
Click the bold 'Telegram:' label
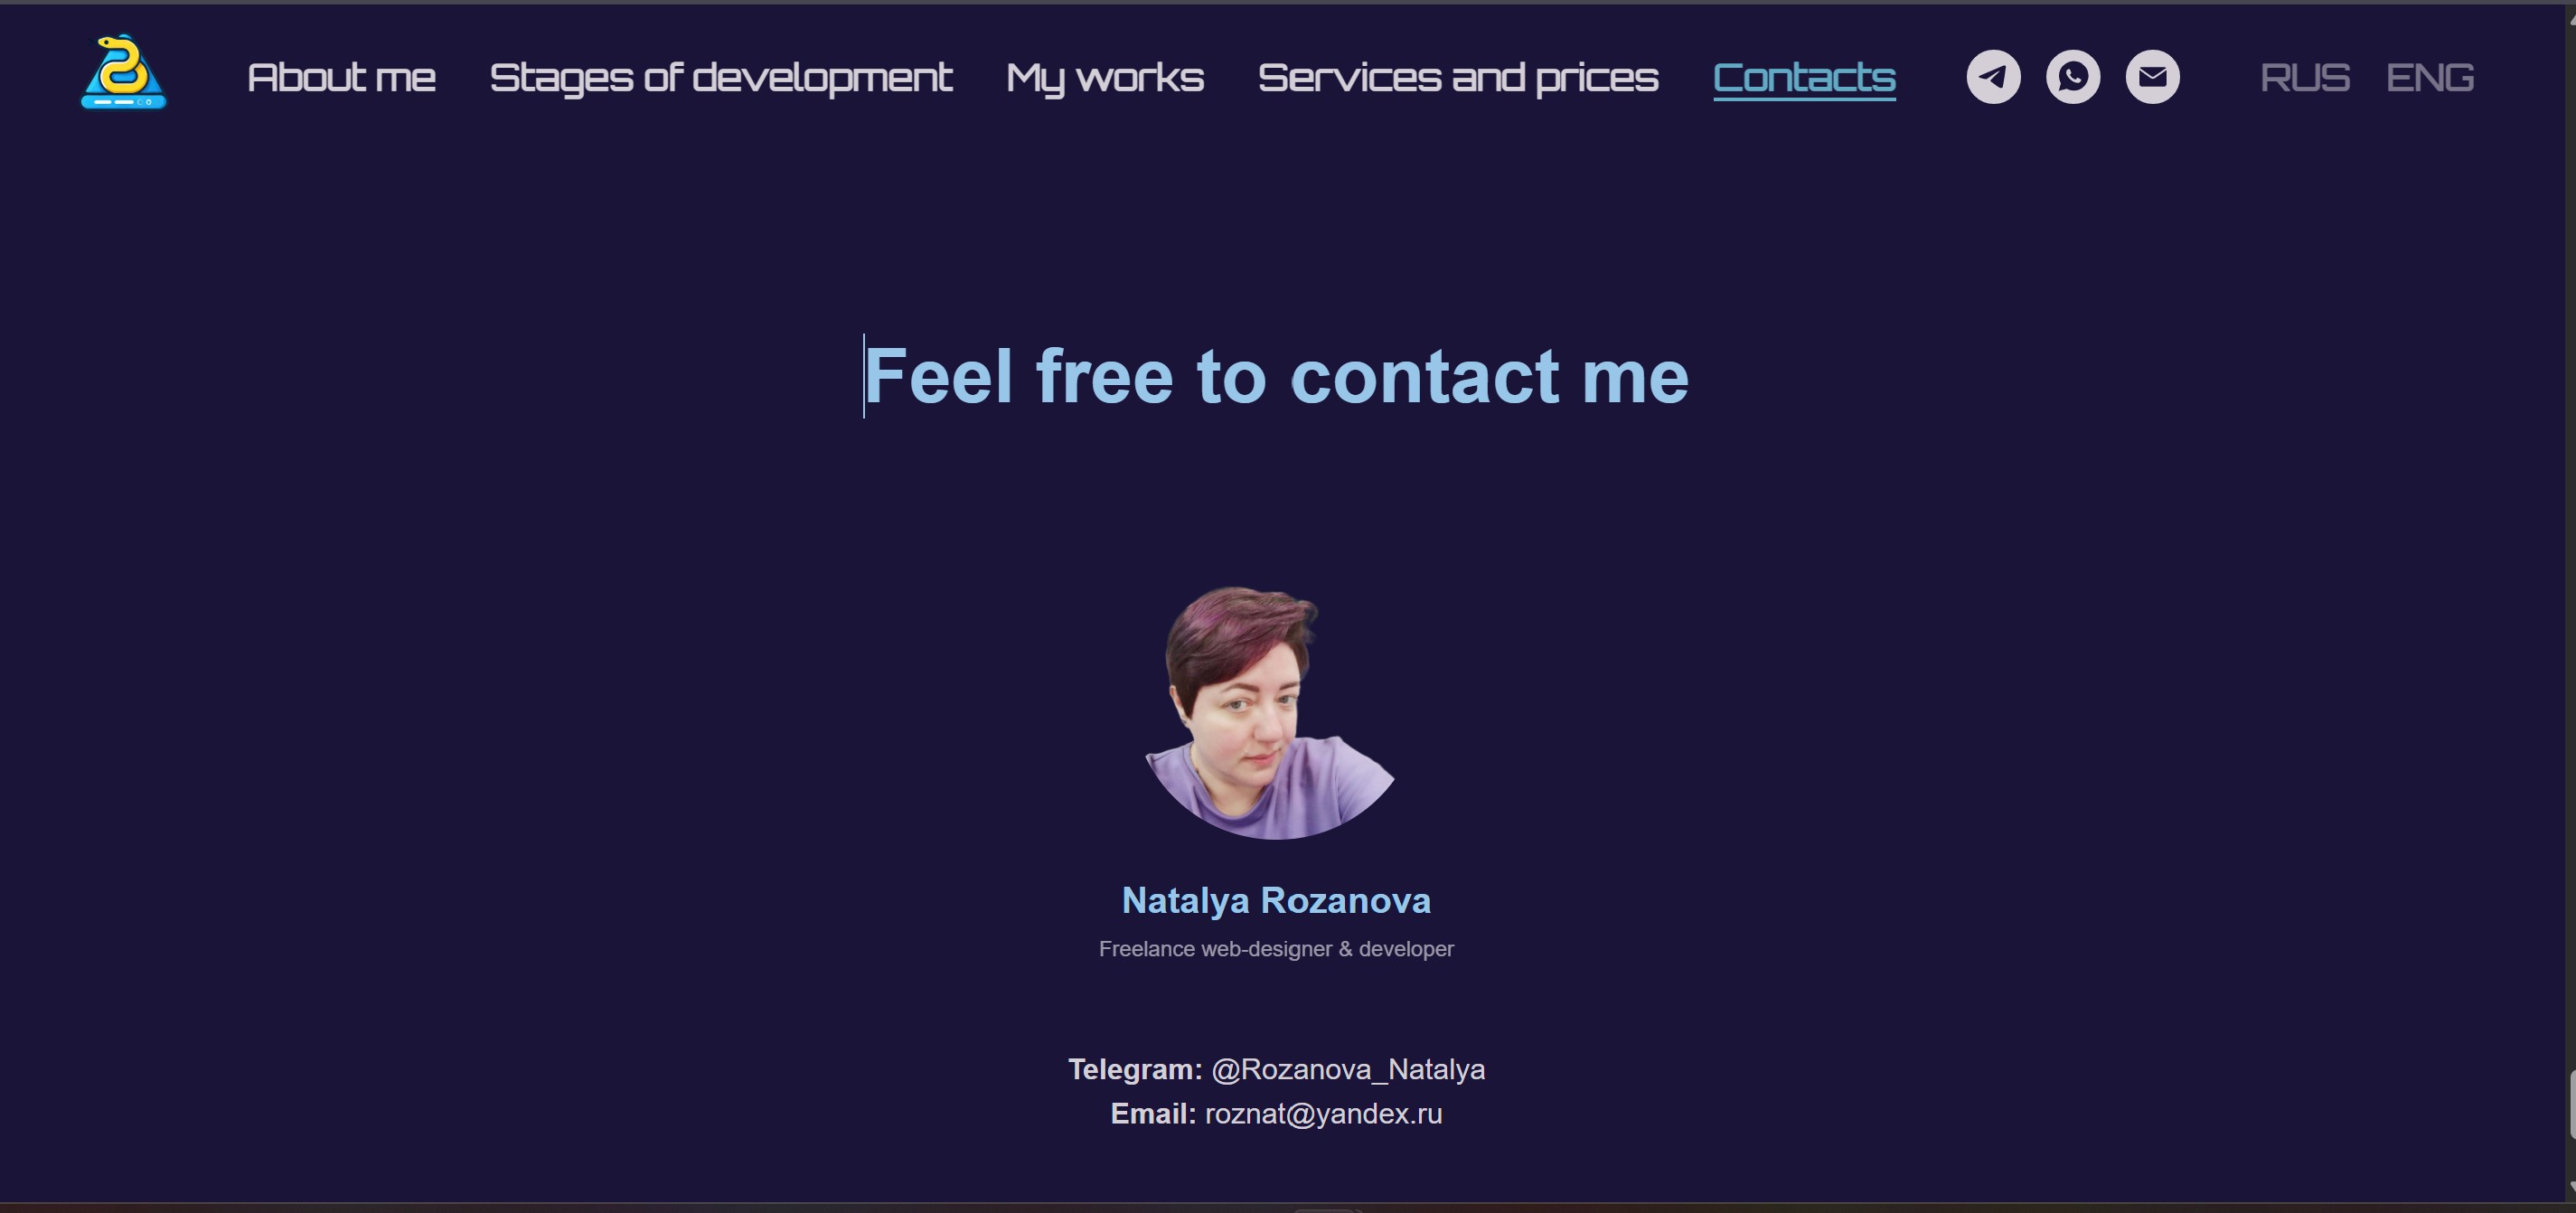(x=1135, y=1070)
